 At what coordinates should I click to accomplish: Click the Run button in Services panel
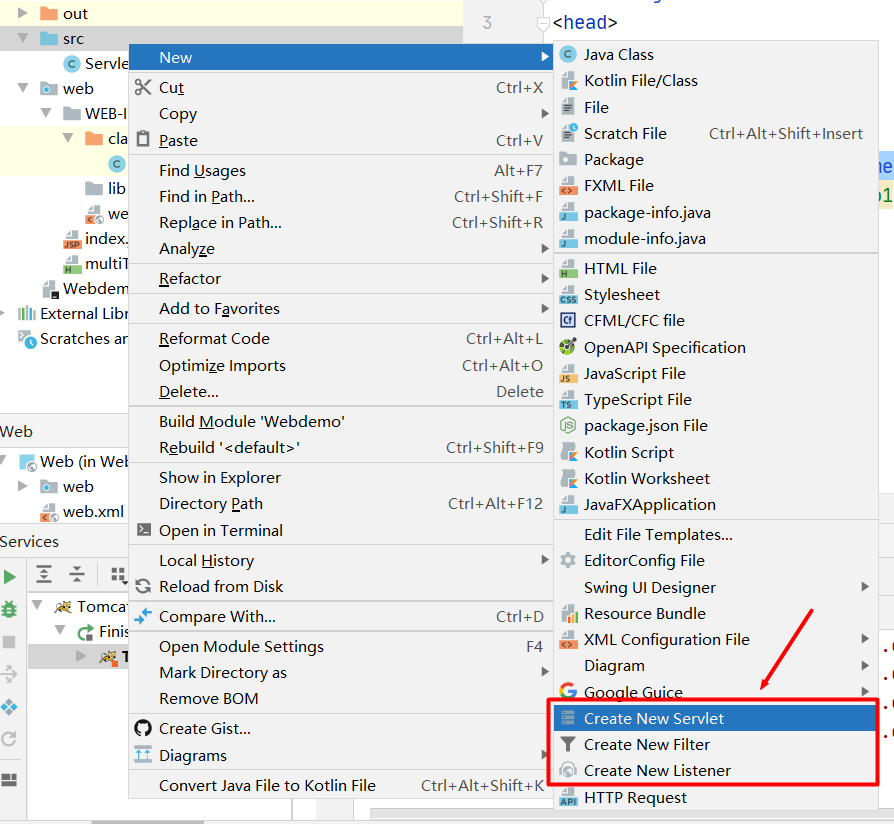click(x=10, y=577)
